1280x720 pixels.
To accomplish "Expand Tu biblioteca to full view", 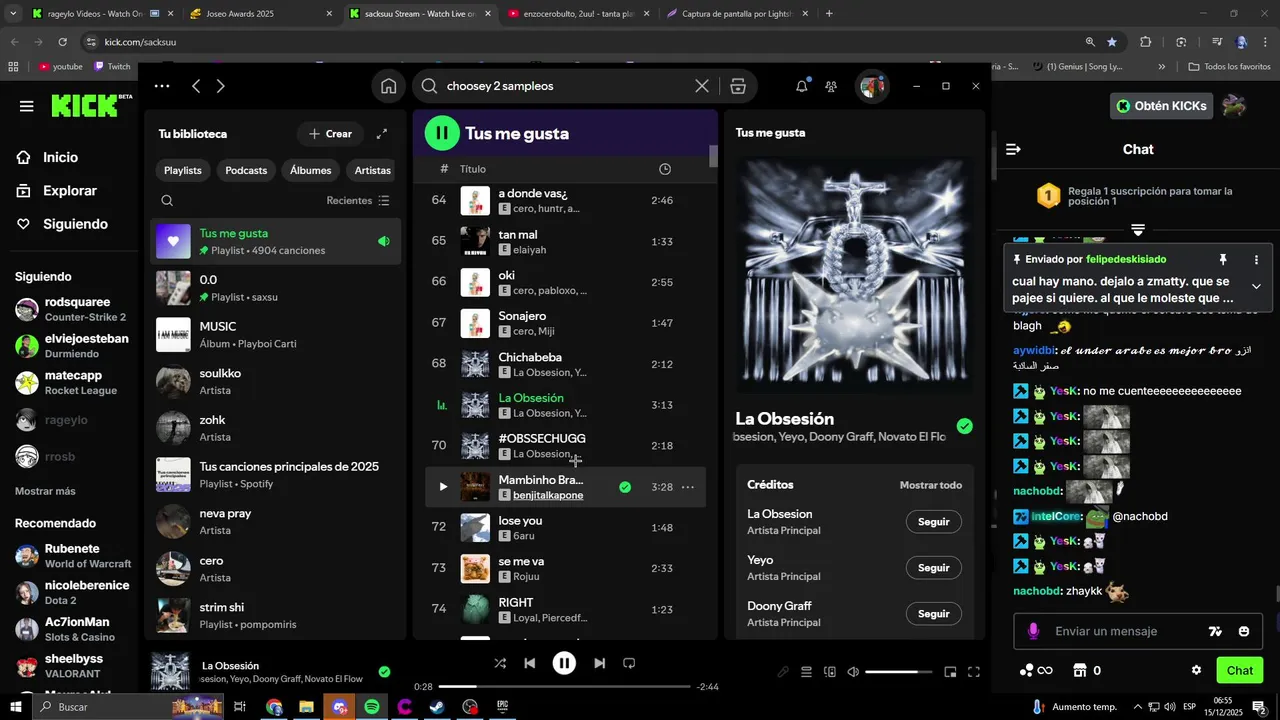I will click(381, 134).
